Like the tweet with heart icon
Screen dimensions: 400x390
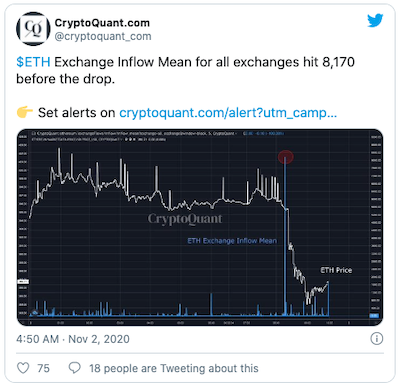click(x=23, y=368)
